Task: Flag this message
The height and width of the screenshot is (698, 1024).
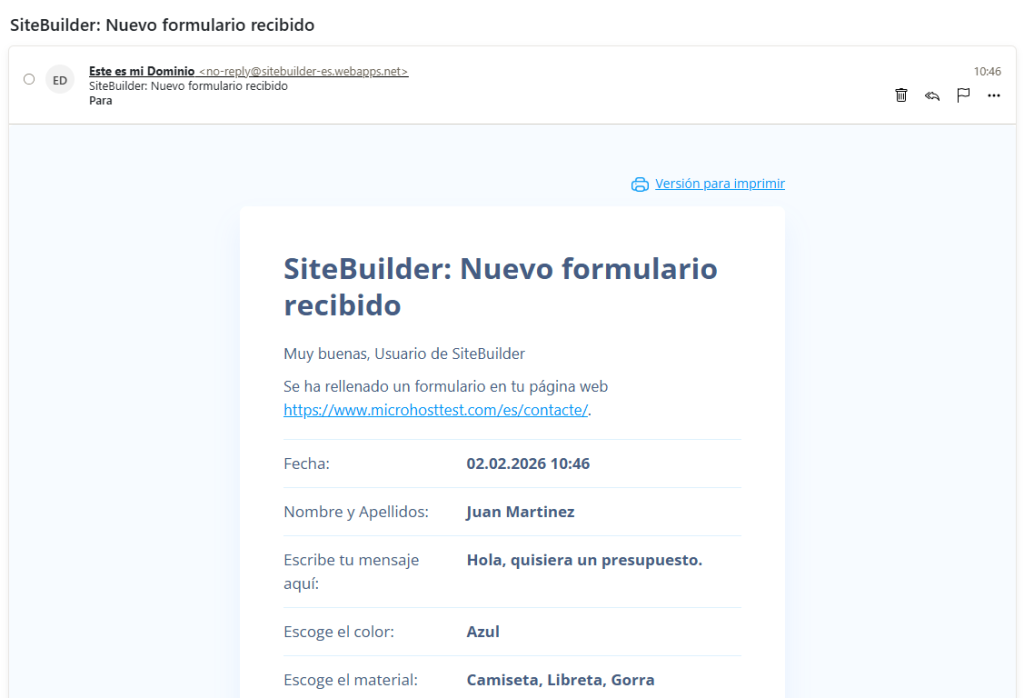Action: click(963, 95)
